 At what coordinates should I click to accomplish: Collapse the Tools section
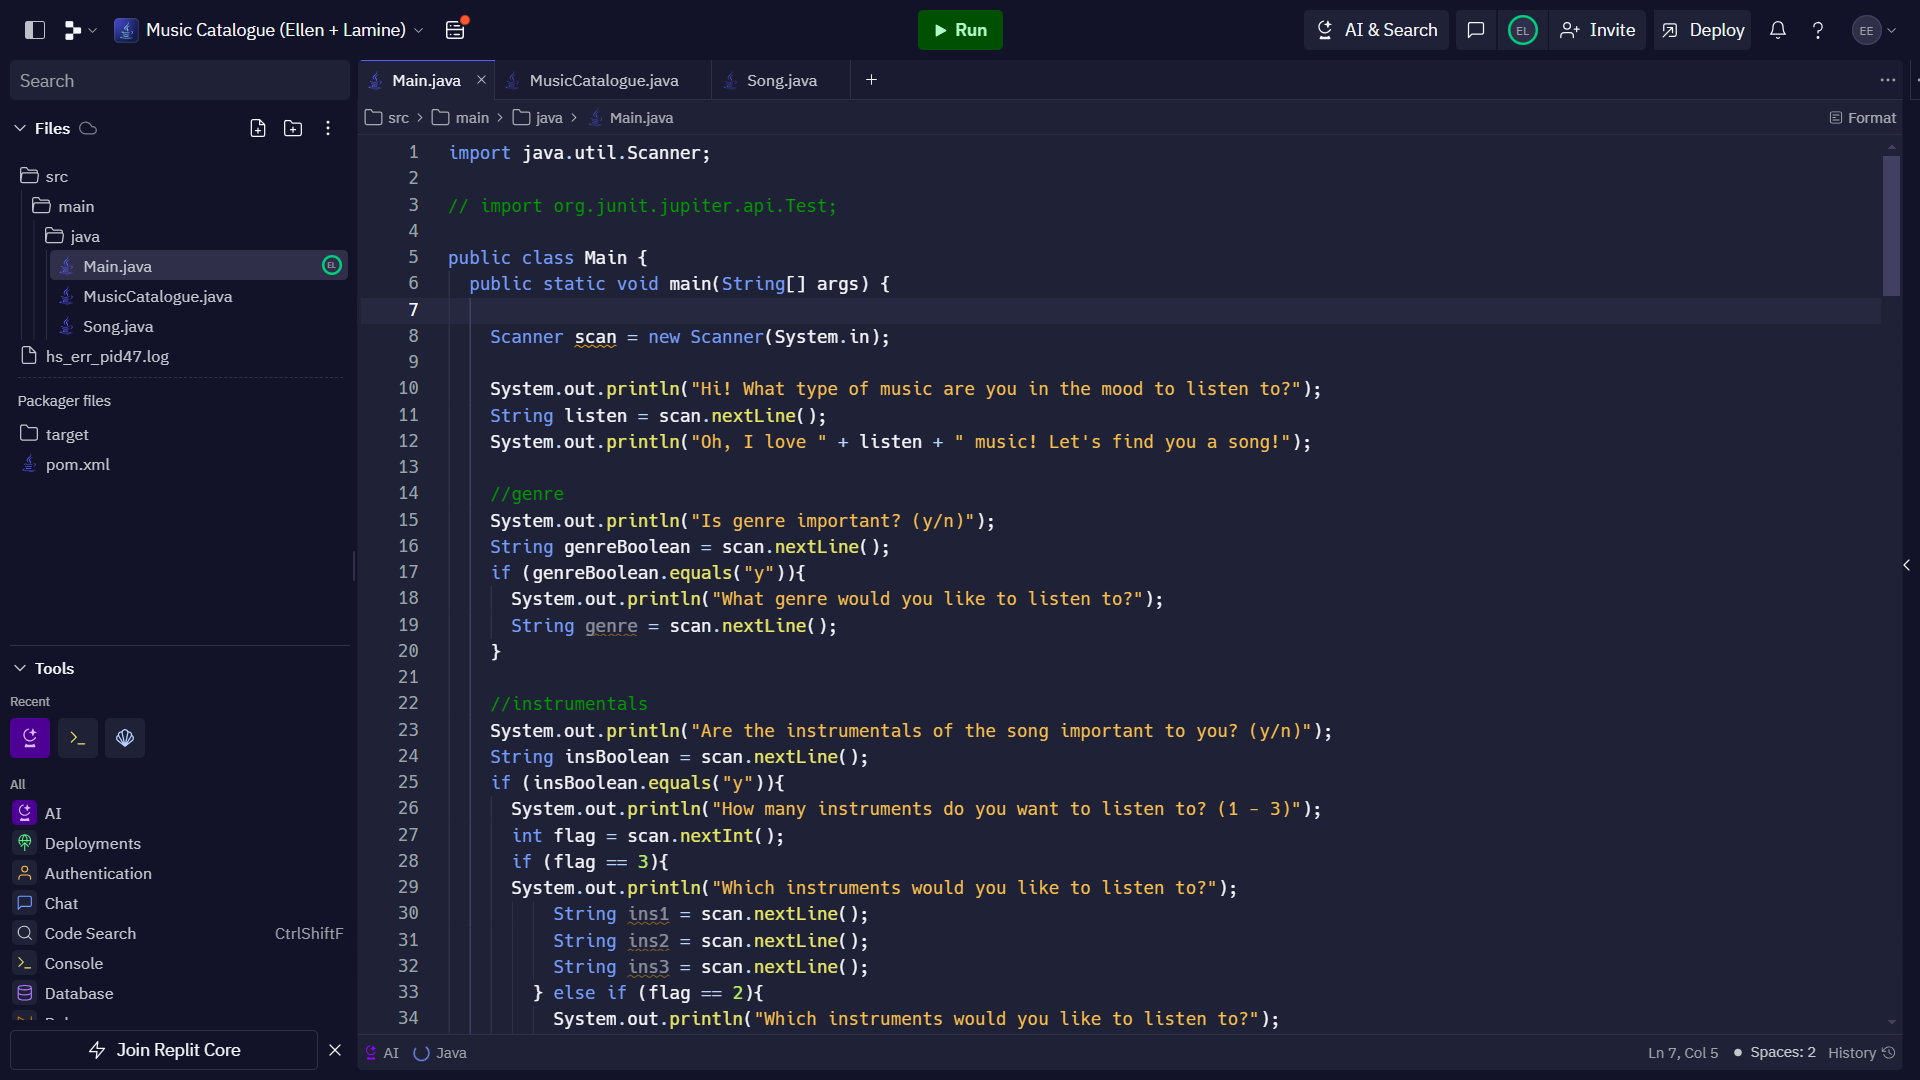[x=20, y=668]
